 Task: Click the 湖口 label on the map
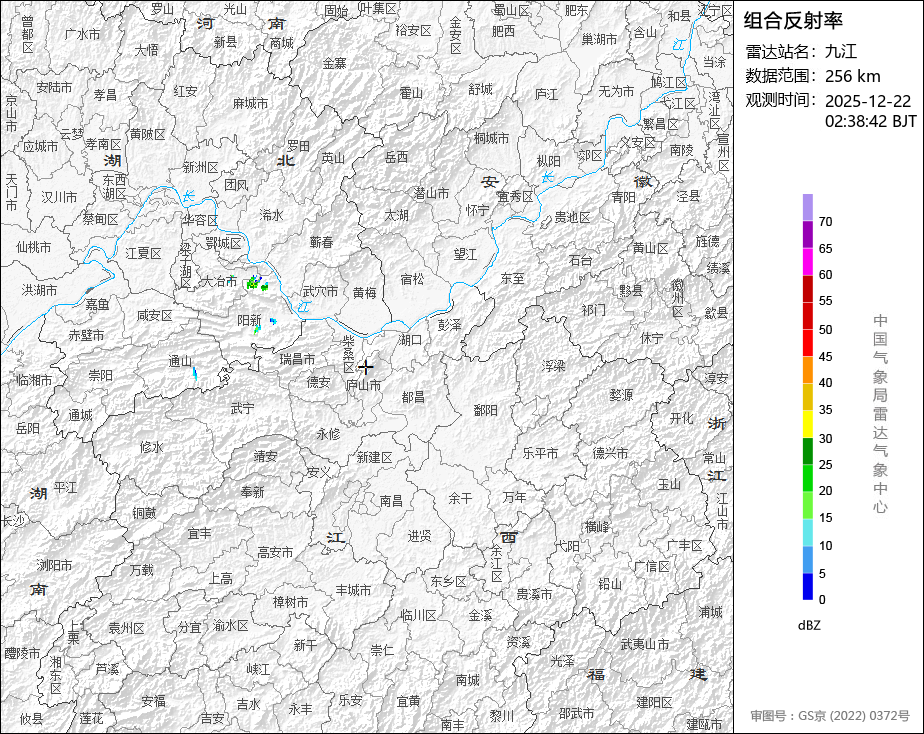coord(410,339)
